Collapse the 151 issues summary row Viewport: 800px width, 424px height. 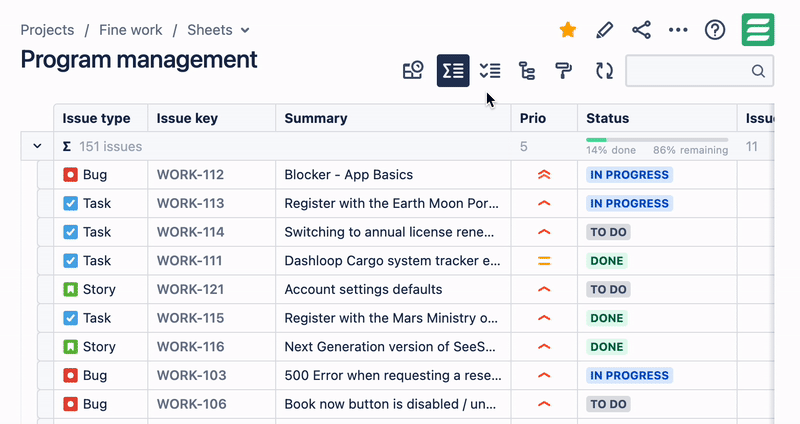(x=37, y=146)
